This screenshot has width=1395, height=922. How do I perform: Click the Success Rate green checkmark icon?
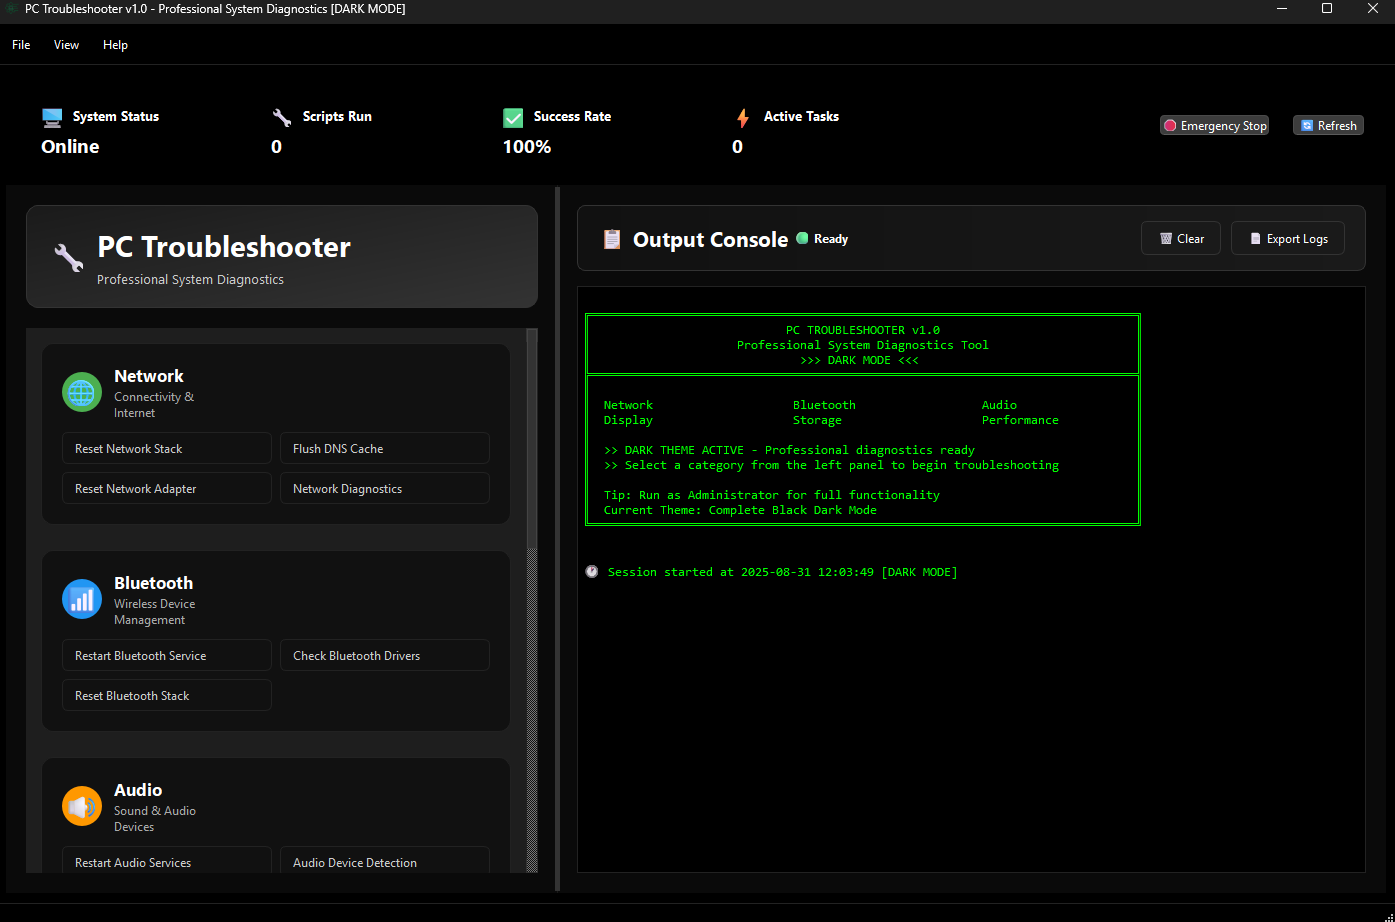513,117
